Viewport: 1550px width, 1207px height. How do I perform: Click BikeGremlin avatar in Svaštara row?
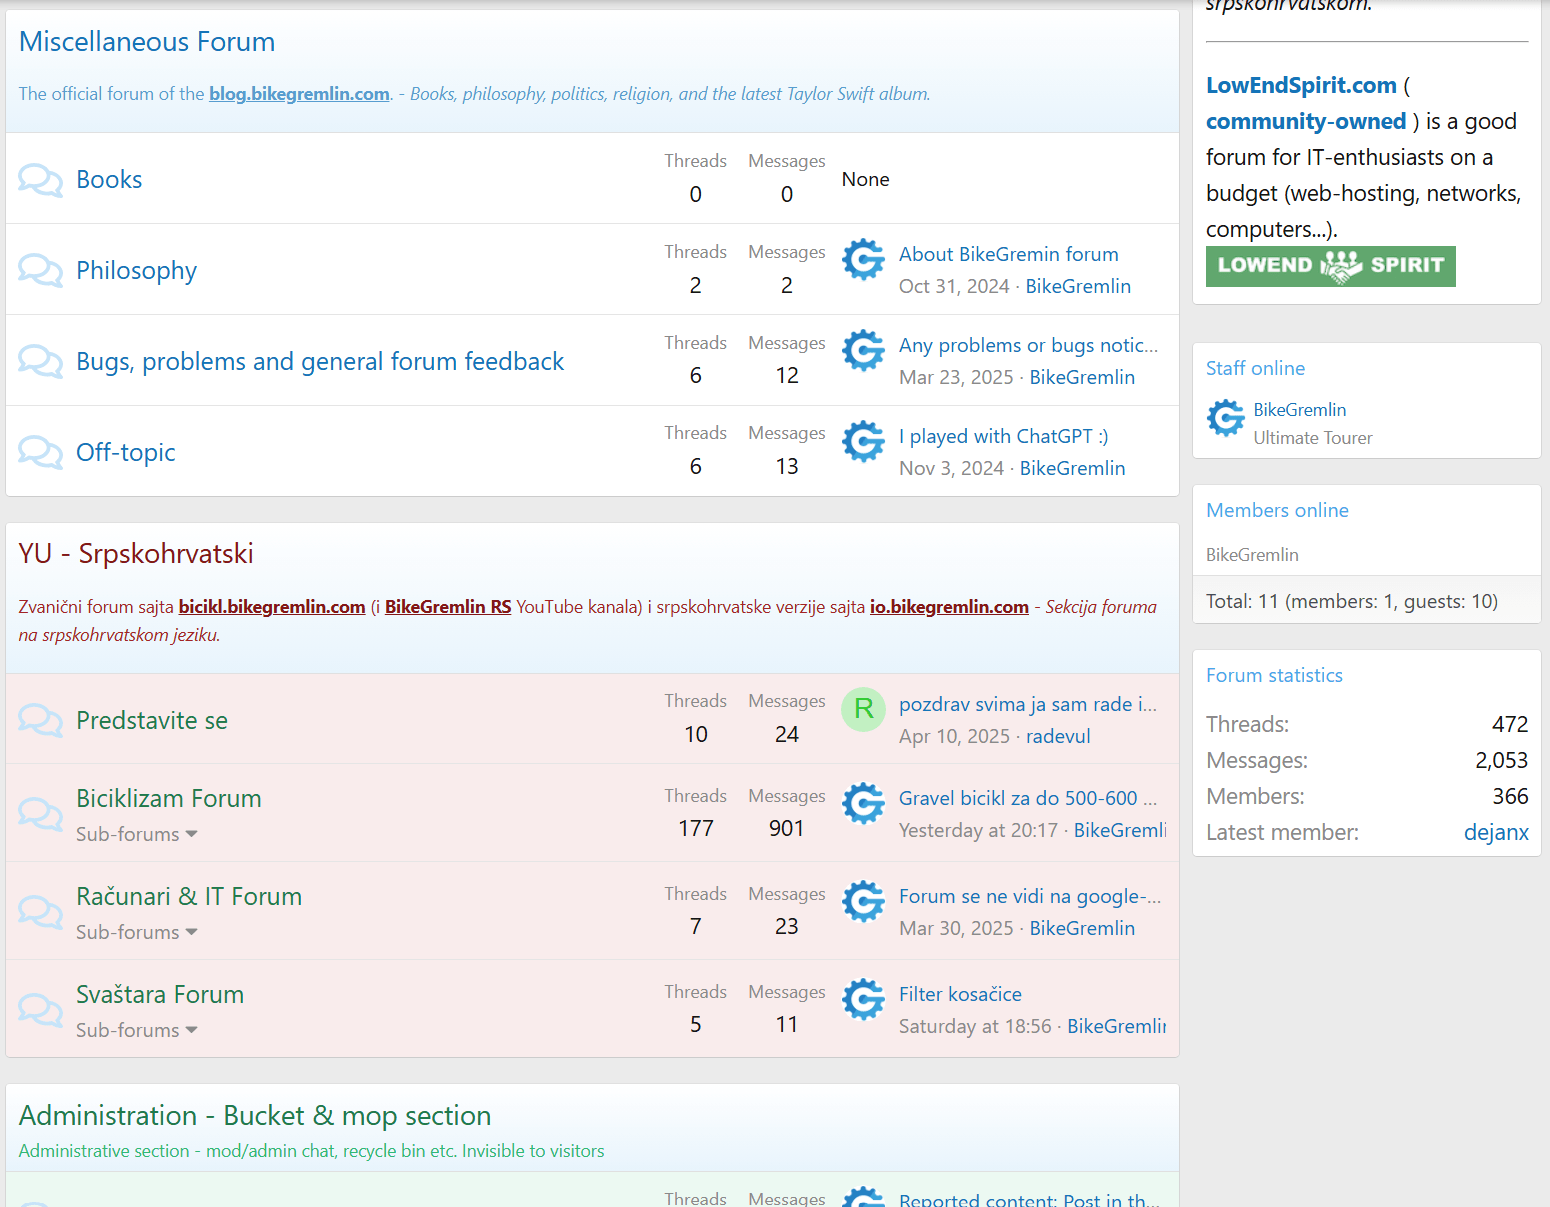pos(864,1000)
